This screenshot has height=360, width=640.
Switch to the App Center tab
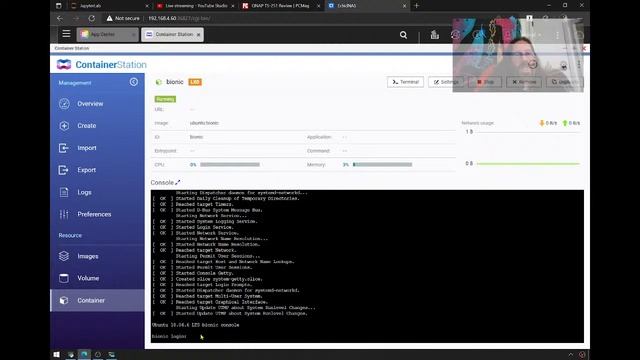point(107,35)
